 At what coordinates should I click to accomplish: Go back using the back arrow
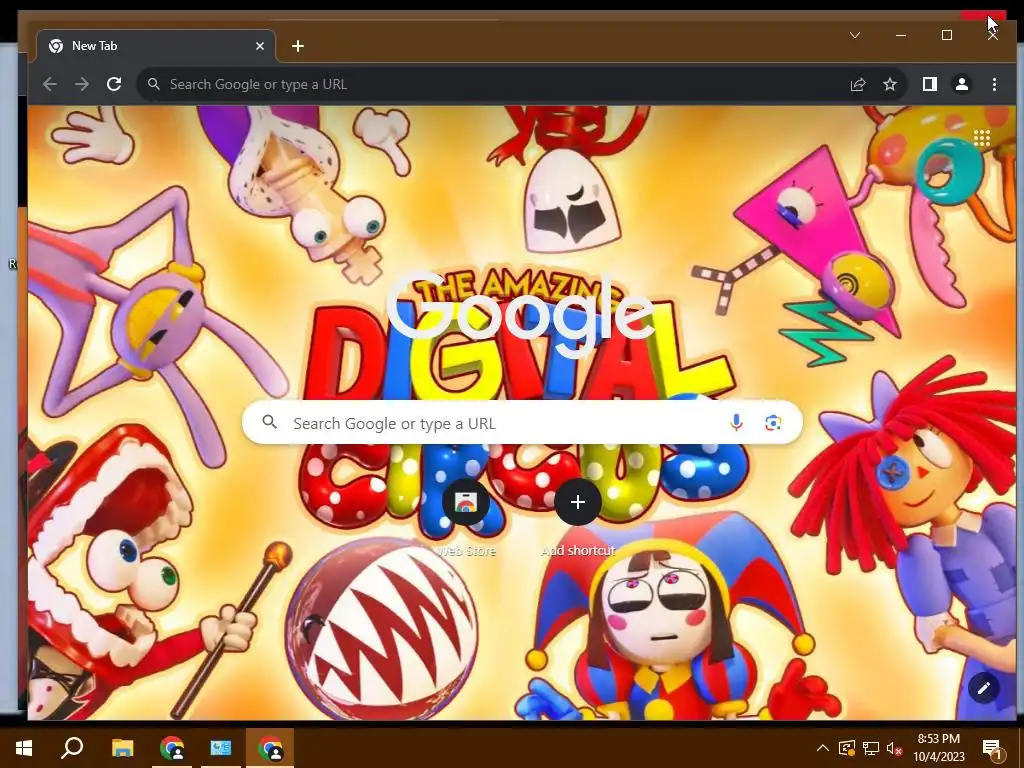(50, 84)
